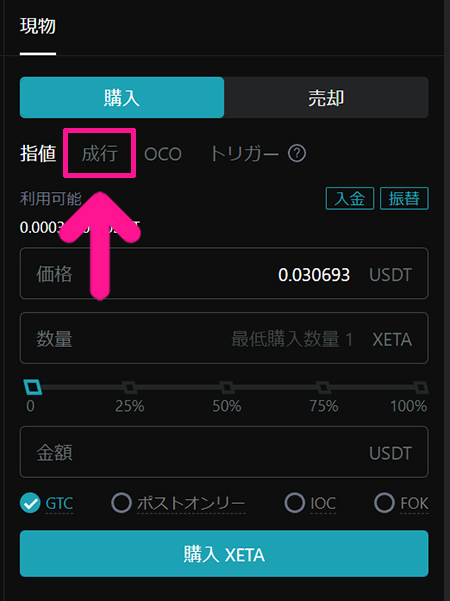Select the 成行 market order type
450x601 pixels.
pos(100,154)
